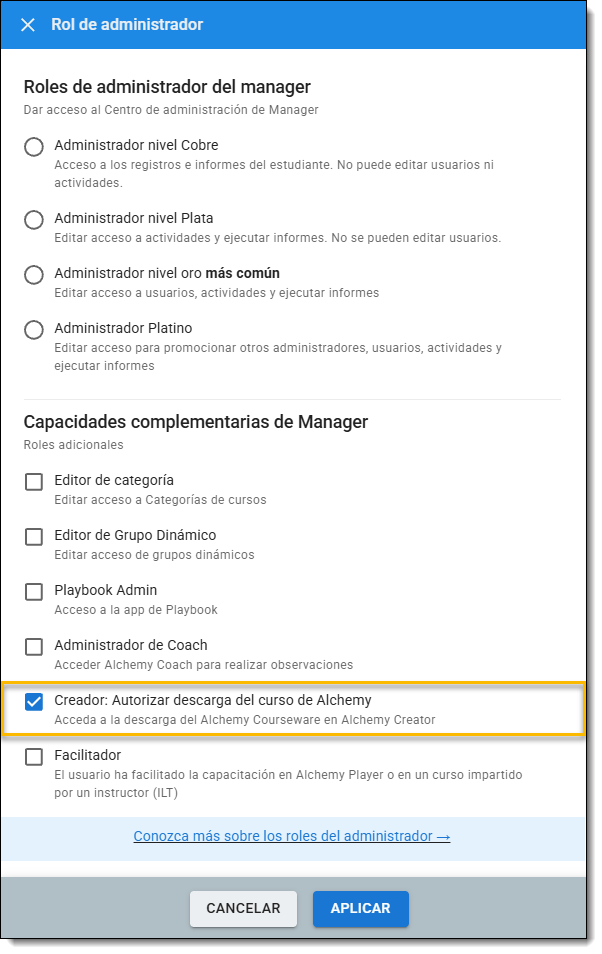Select Administrador nivel Cobre radio button

pos(34,147)
